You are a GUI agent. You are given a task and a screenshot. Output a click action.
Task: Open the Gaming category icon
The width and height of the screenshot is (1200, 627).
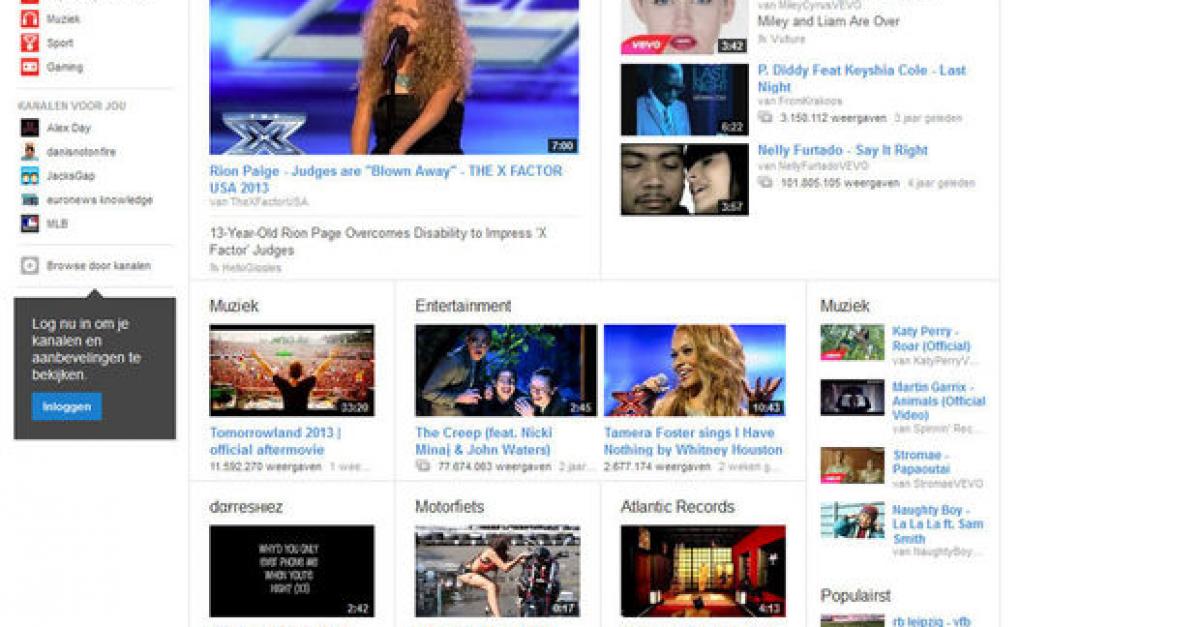point(30,67)
